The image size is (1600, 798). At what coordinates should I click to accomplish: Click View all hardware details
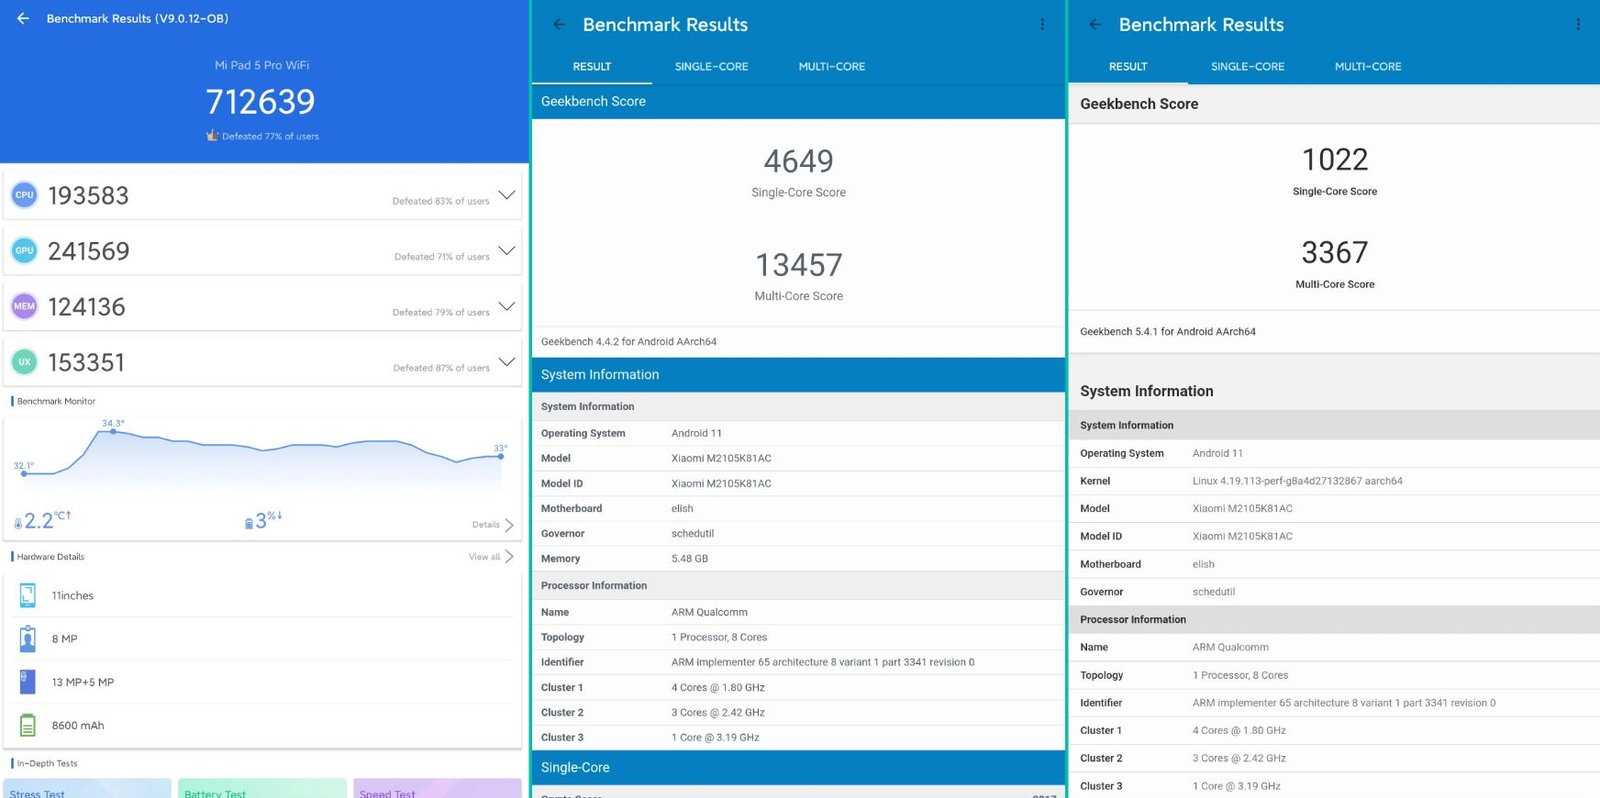[x=490, y=557]
